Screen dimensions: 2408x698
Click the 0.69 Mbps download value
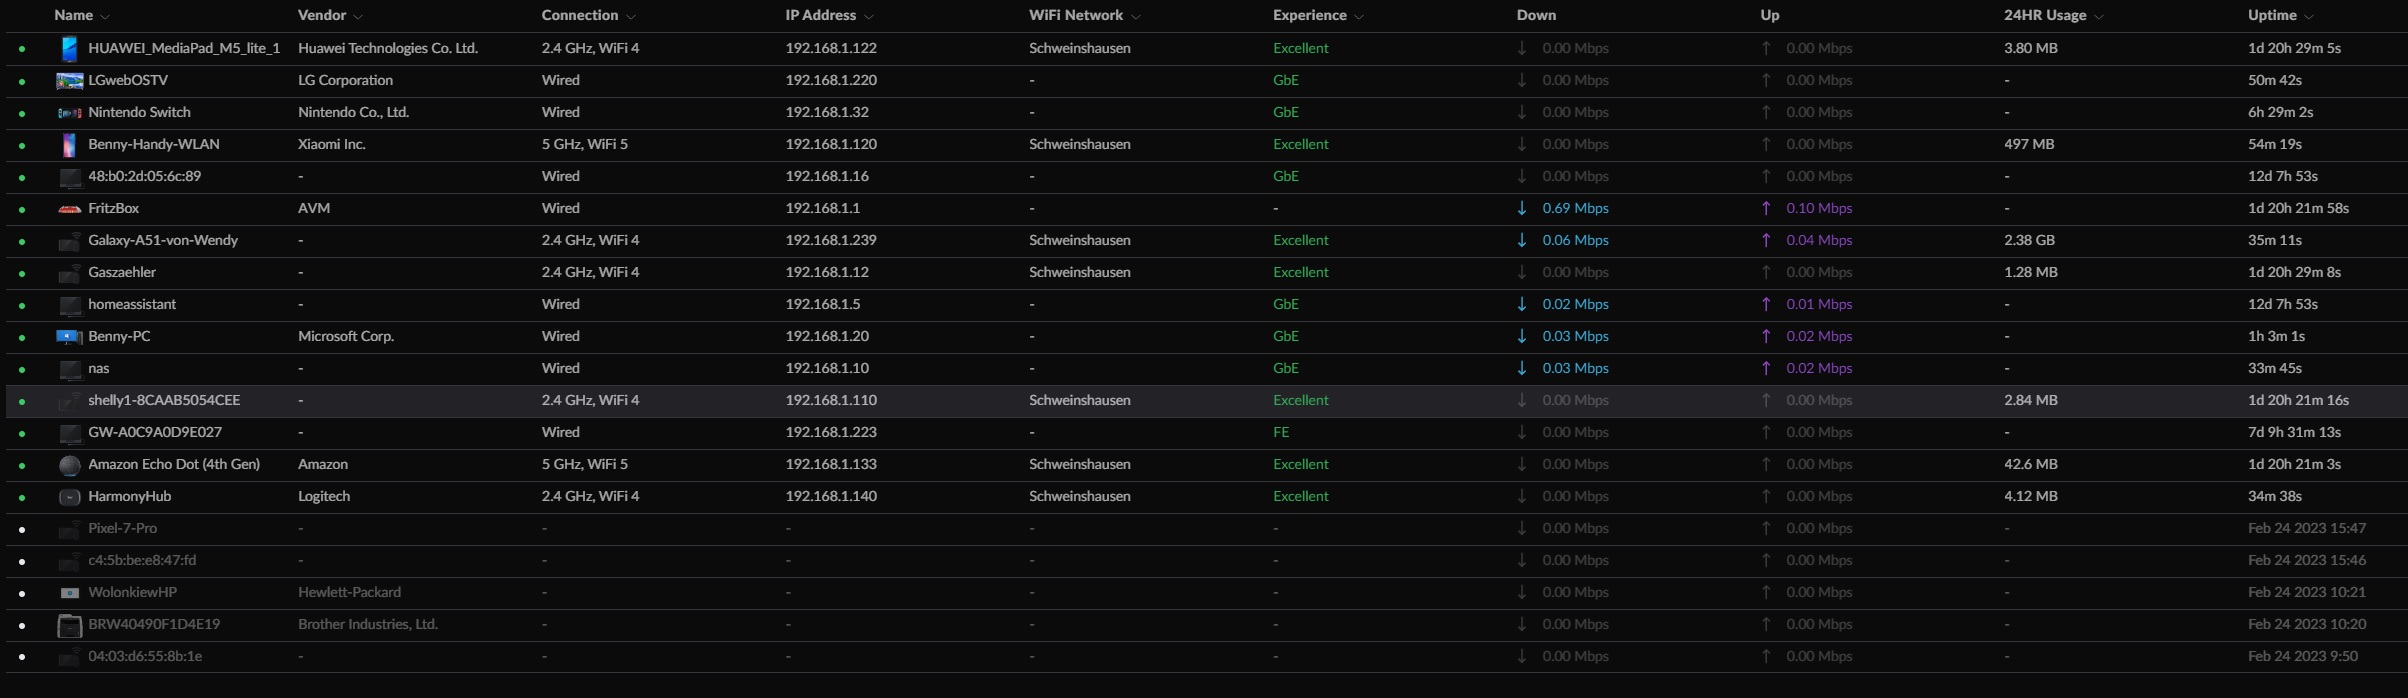(1575, 208)
